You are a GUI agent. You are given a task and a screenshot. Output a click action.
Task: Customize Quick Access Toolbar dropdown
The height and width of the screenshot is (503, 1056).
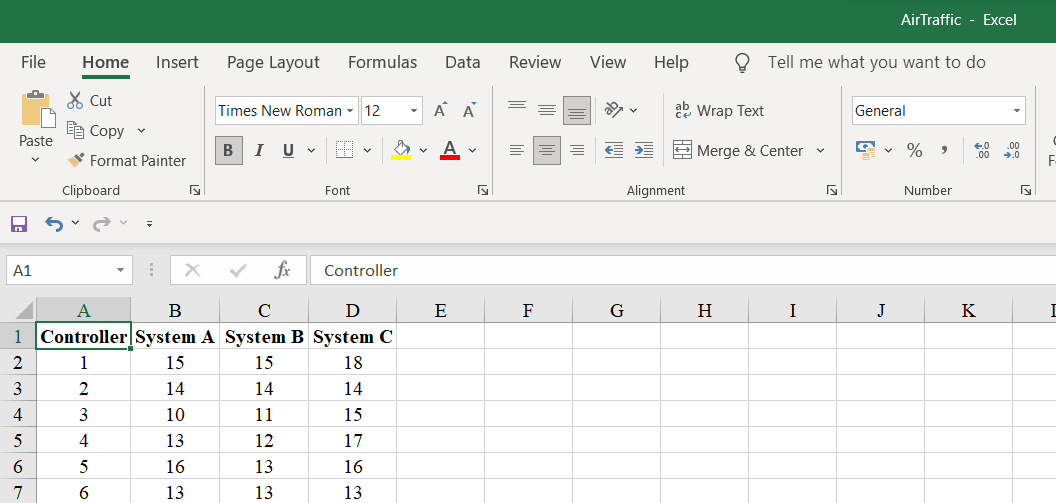(x=150, y=224)
